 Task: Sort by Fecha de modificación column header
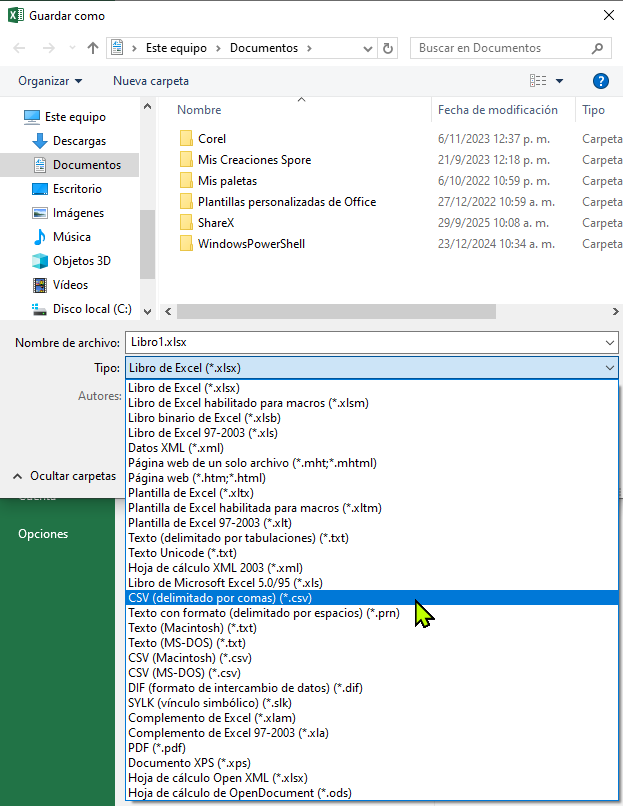click(x=497, y=110)
